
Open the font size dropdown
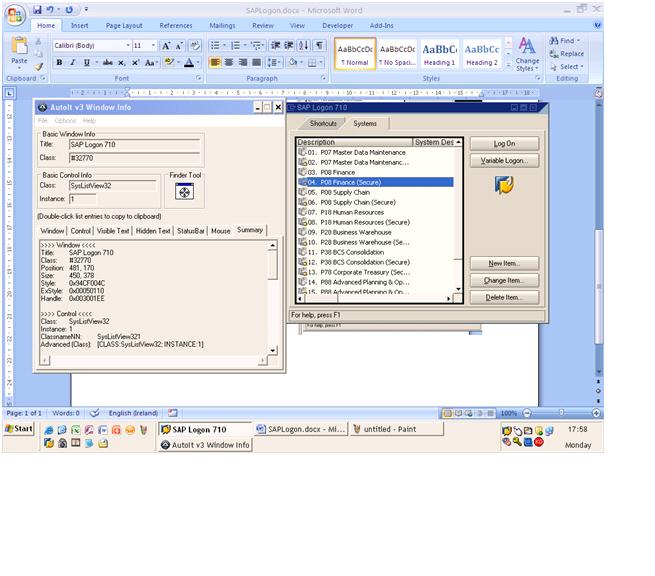tap(153, 46)
